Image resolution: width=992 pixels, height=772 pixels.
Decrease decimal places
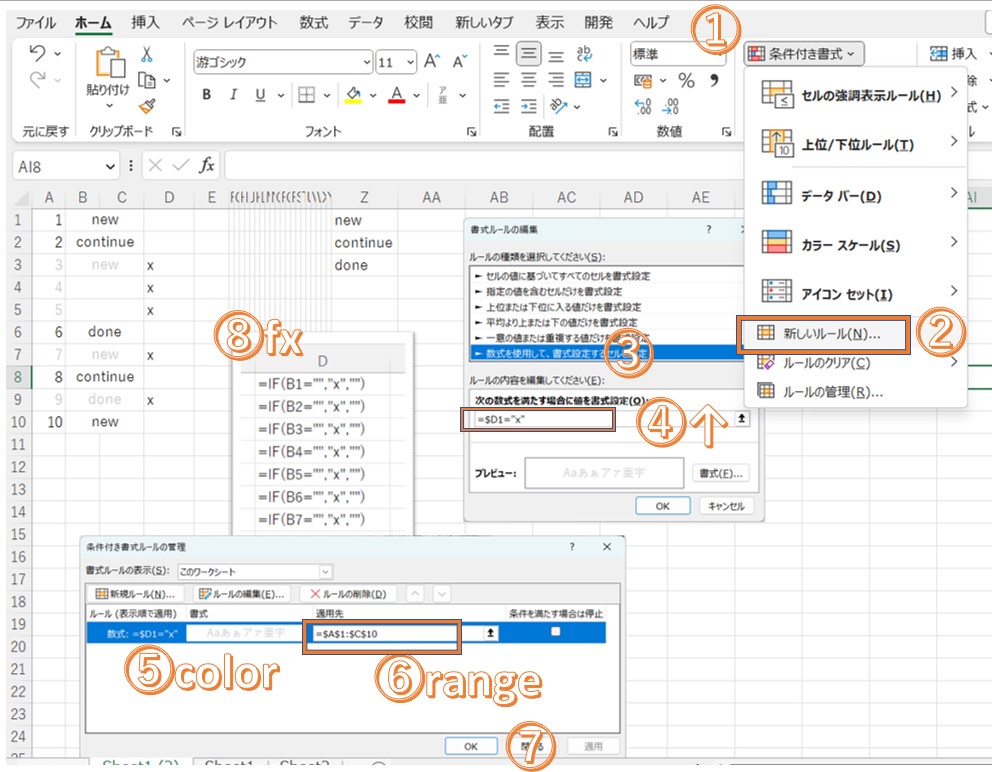coord(669,105)
